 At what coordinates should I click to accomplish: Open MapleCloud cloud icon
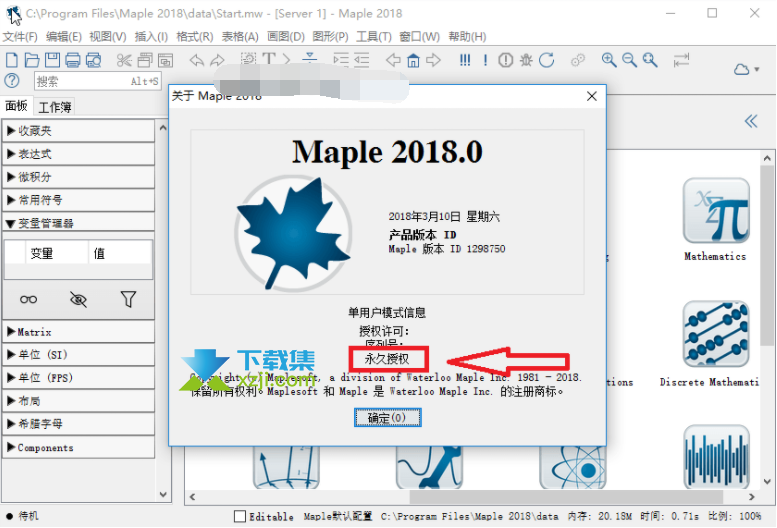click(x=741, y=69)
